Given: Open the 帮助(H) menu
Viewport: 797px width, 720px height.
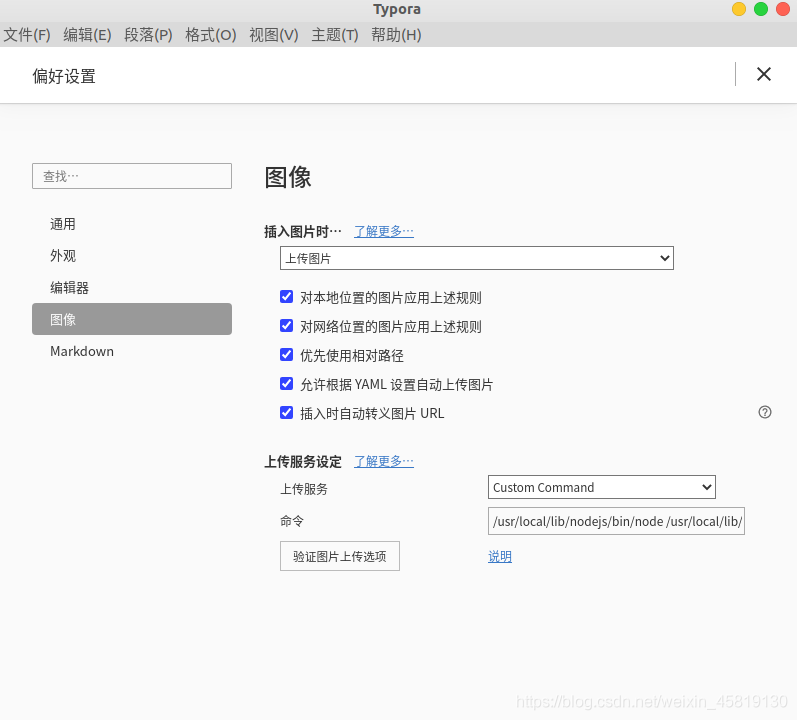Looking at the screenshot, I should (396, 35).
